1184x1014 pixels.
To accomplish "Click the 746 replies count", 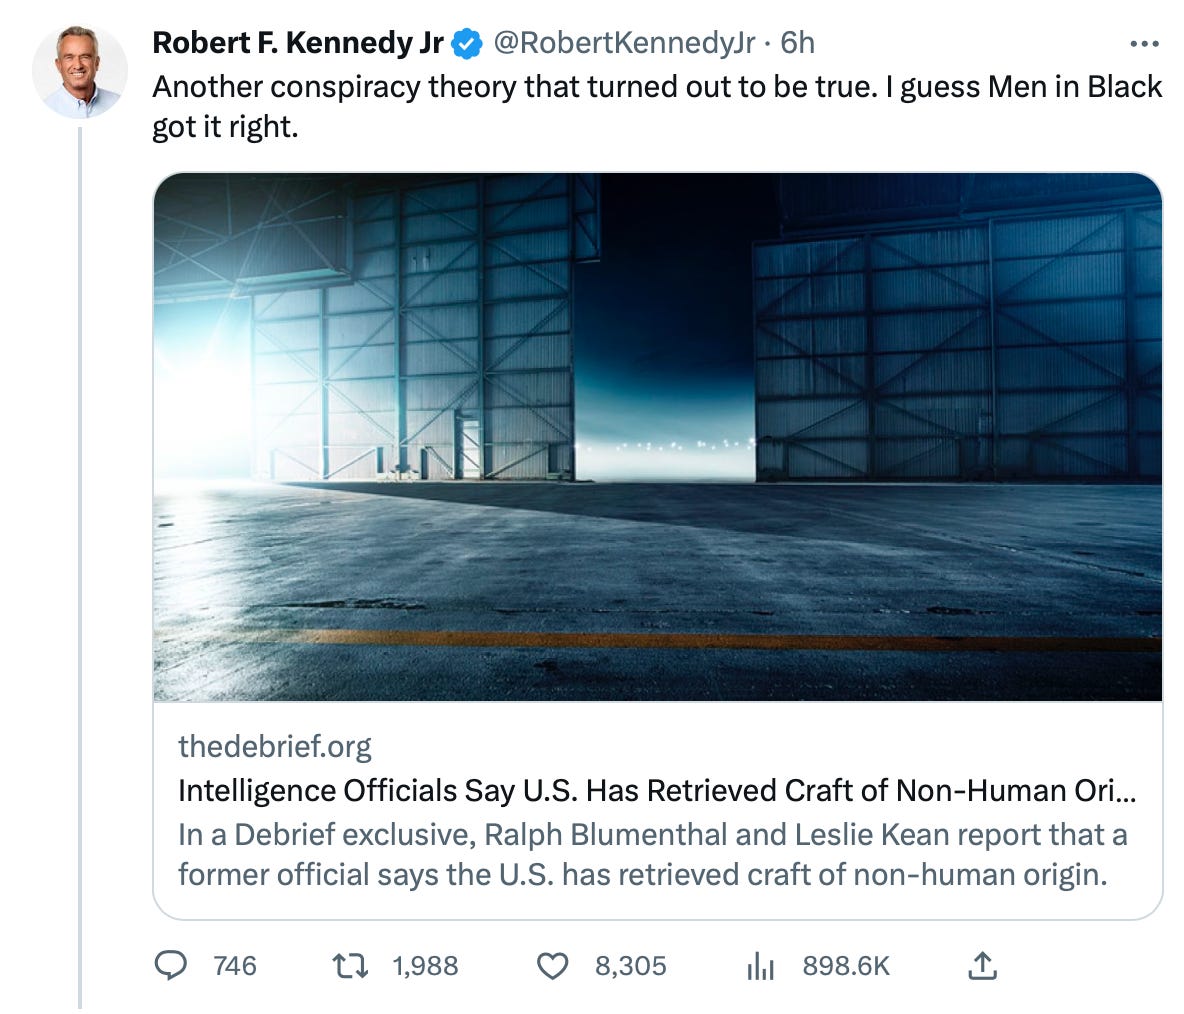I will 235,965.
